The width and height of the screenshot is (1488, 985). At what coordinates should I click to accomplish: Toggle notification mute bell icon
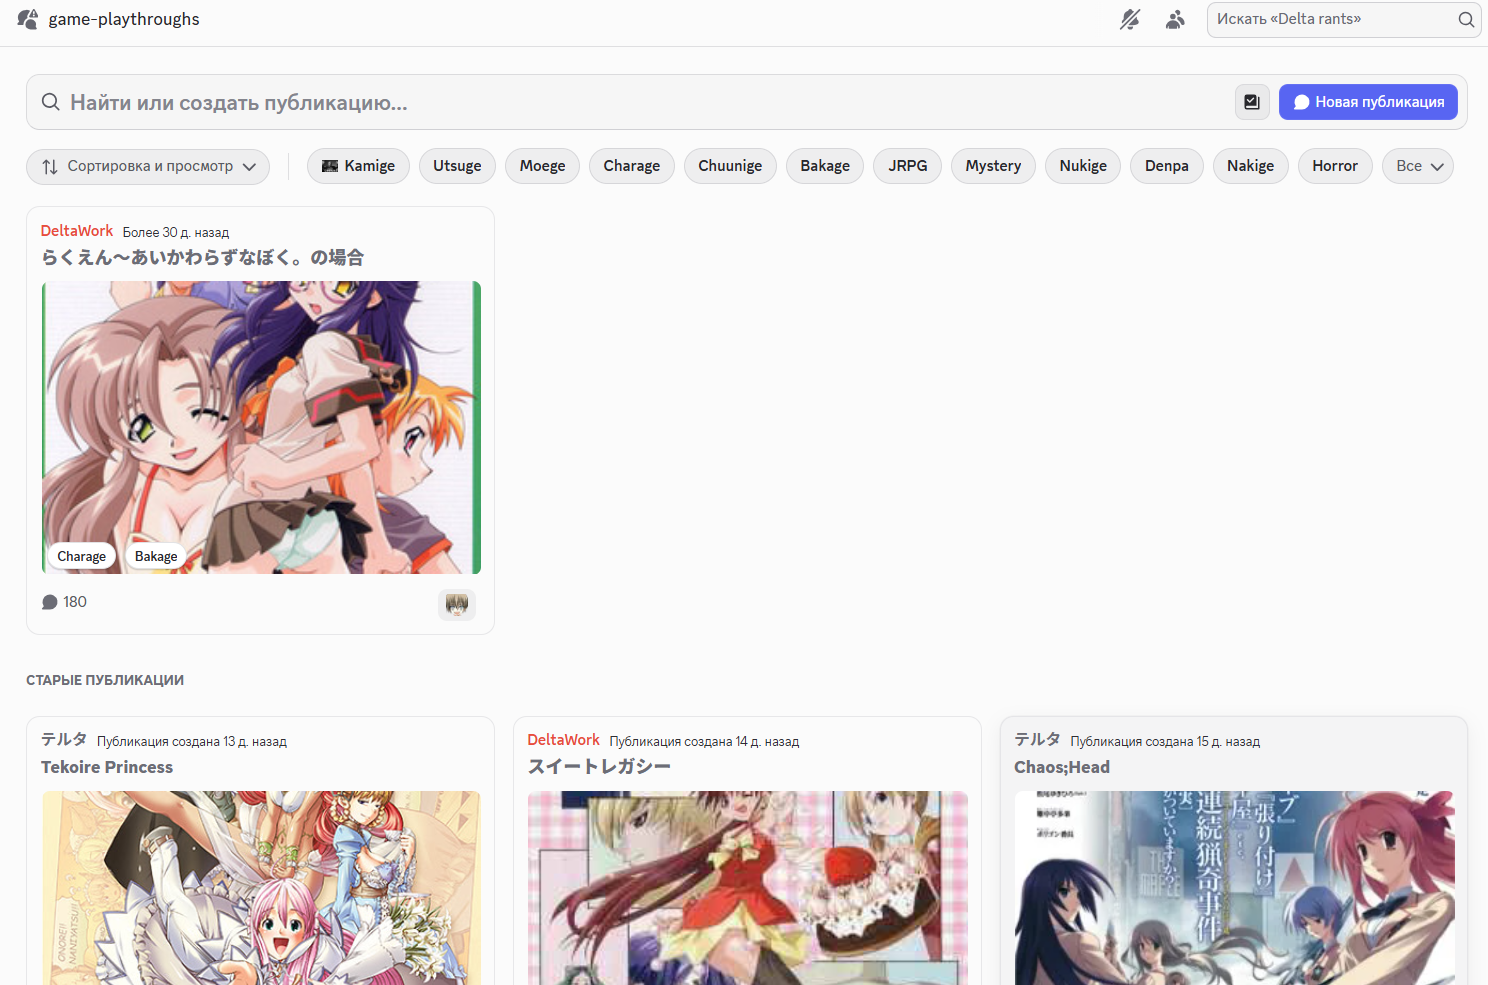(x=1130, y=19)
